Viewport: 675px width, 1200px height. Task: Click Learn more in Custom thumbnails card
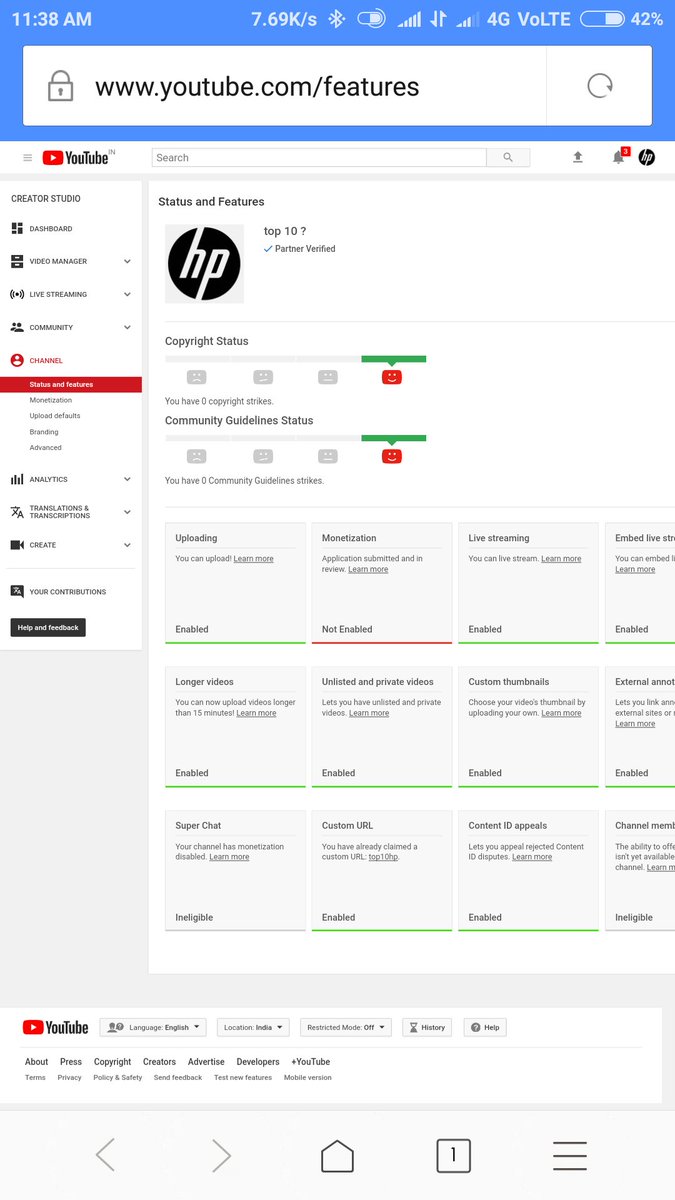coord(561,713)
